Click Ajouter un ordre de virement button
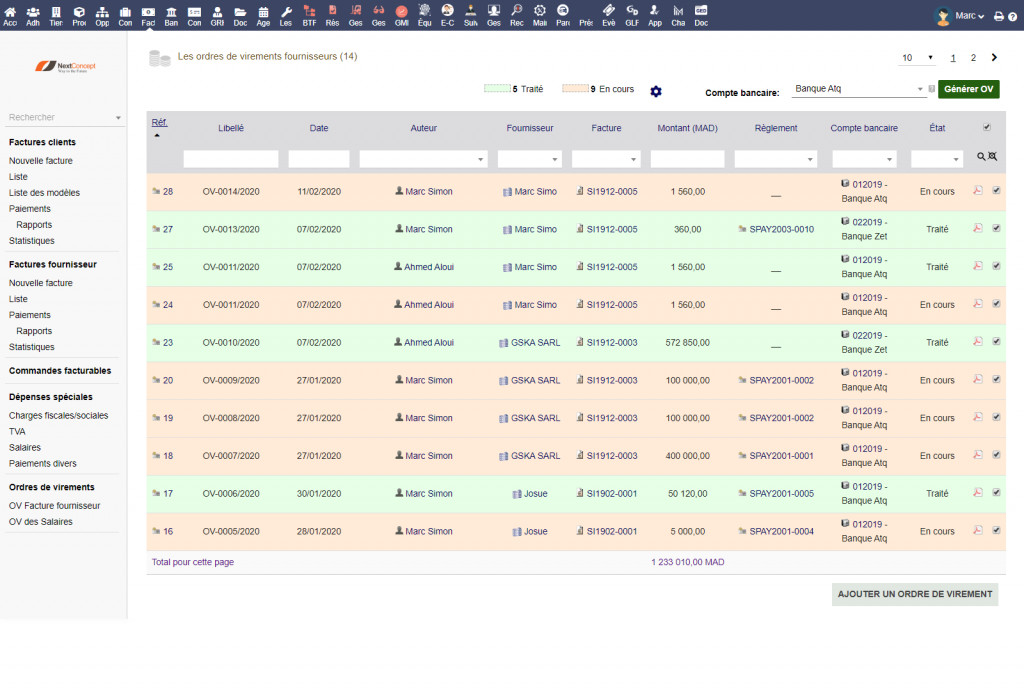This screenshot has width=1024, height=697. (914, 594)
